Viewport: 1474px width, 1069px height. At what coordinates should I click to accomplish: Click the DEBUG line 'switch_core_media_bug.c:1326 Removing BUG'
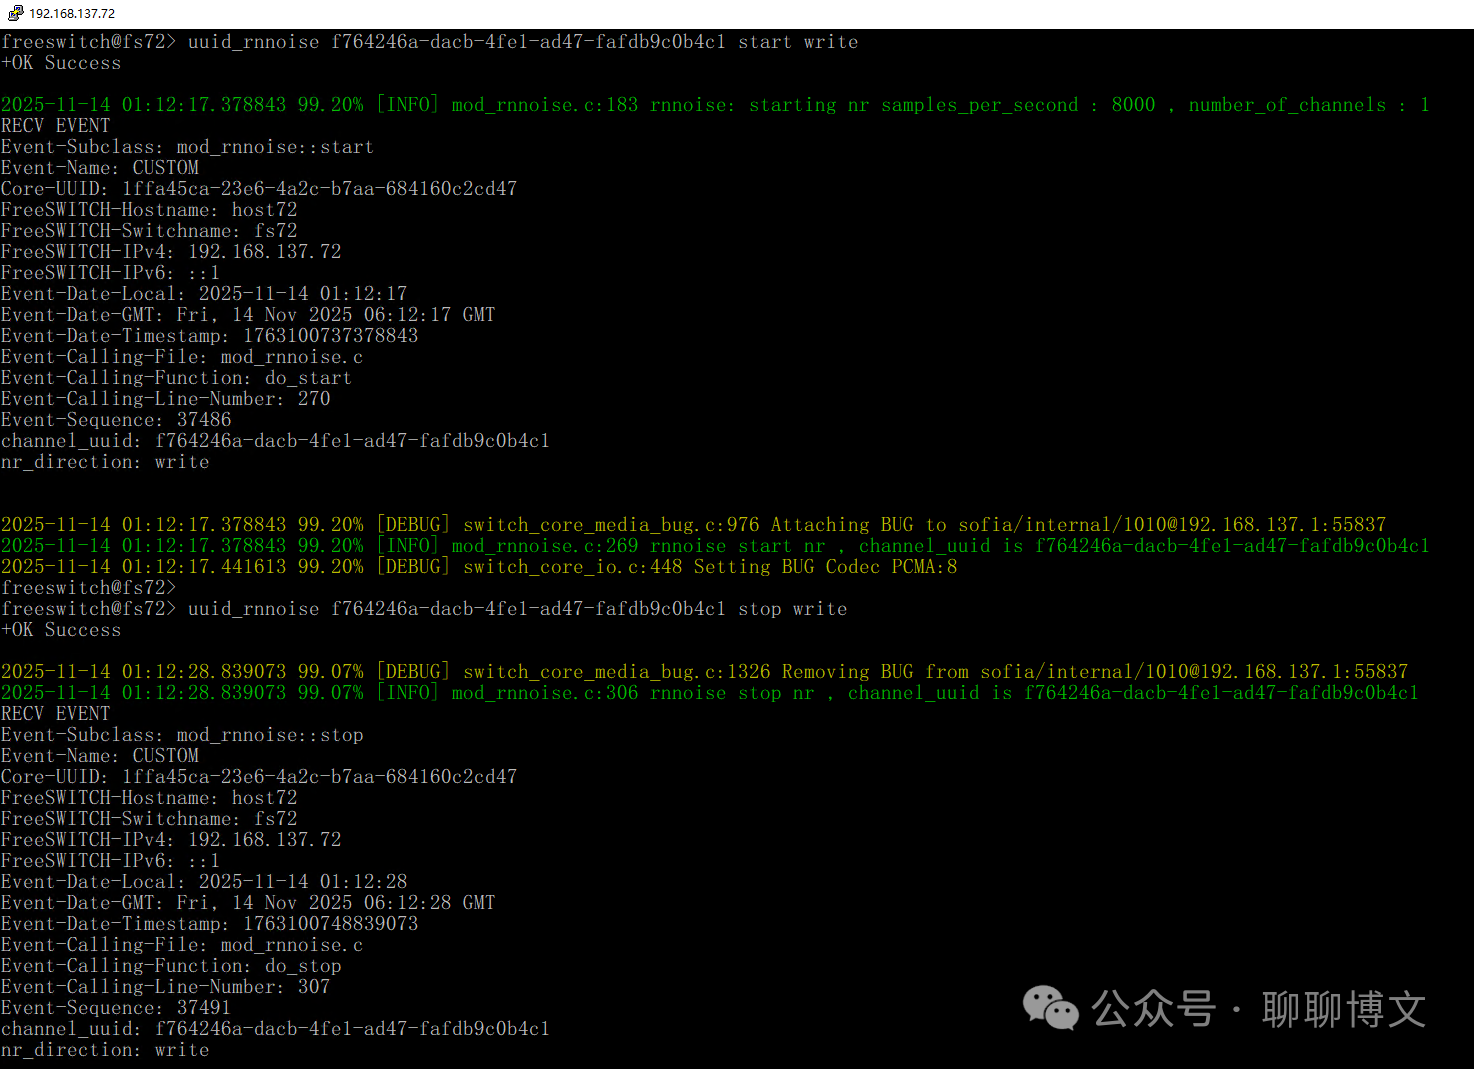704,672
